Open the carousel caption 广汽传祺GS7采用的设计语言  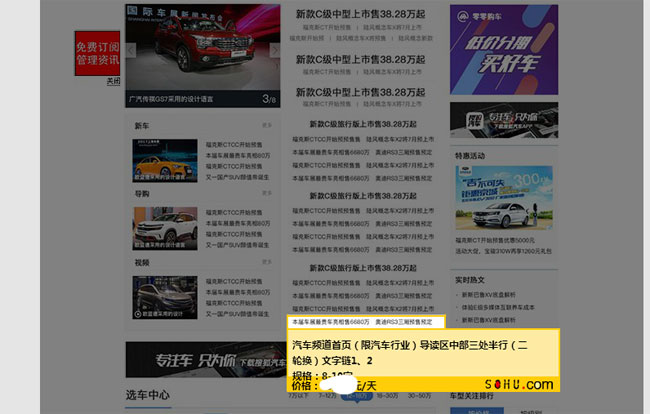point(171,99)
